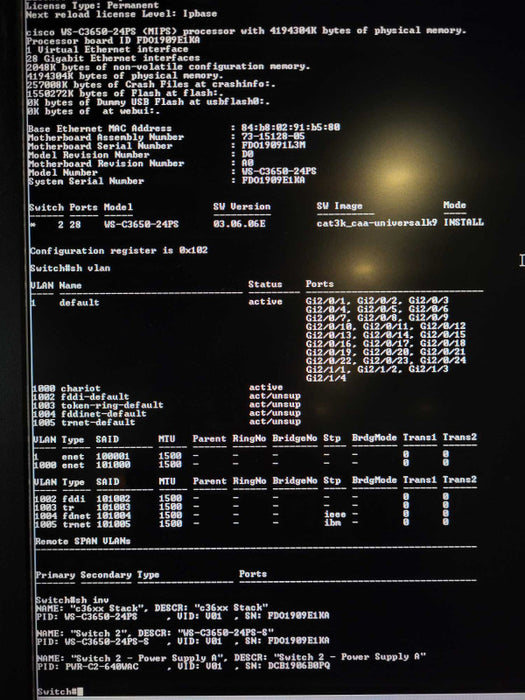Click SW Version 03.06.06E in switch table
The image size is (525, 700).
coord(239,223)
